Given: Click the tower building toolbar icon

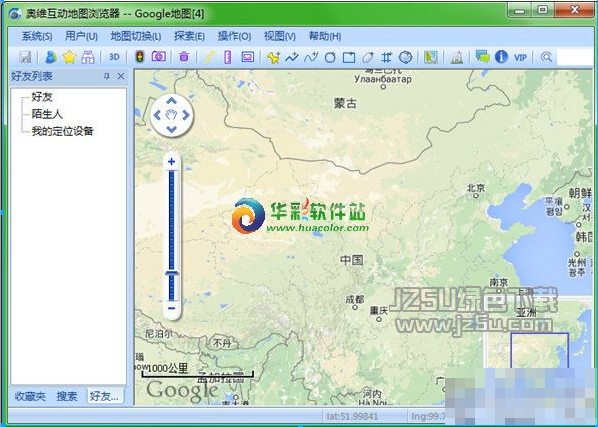Looking at the screenshot, I should click(457, 57).
